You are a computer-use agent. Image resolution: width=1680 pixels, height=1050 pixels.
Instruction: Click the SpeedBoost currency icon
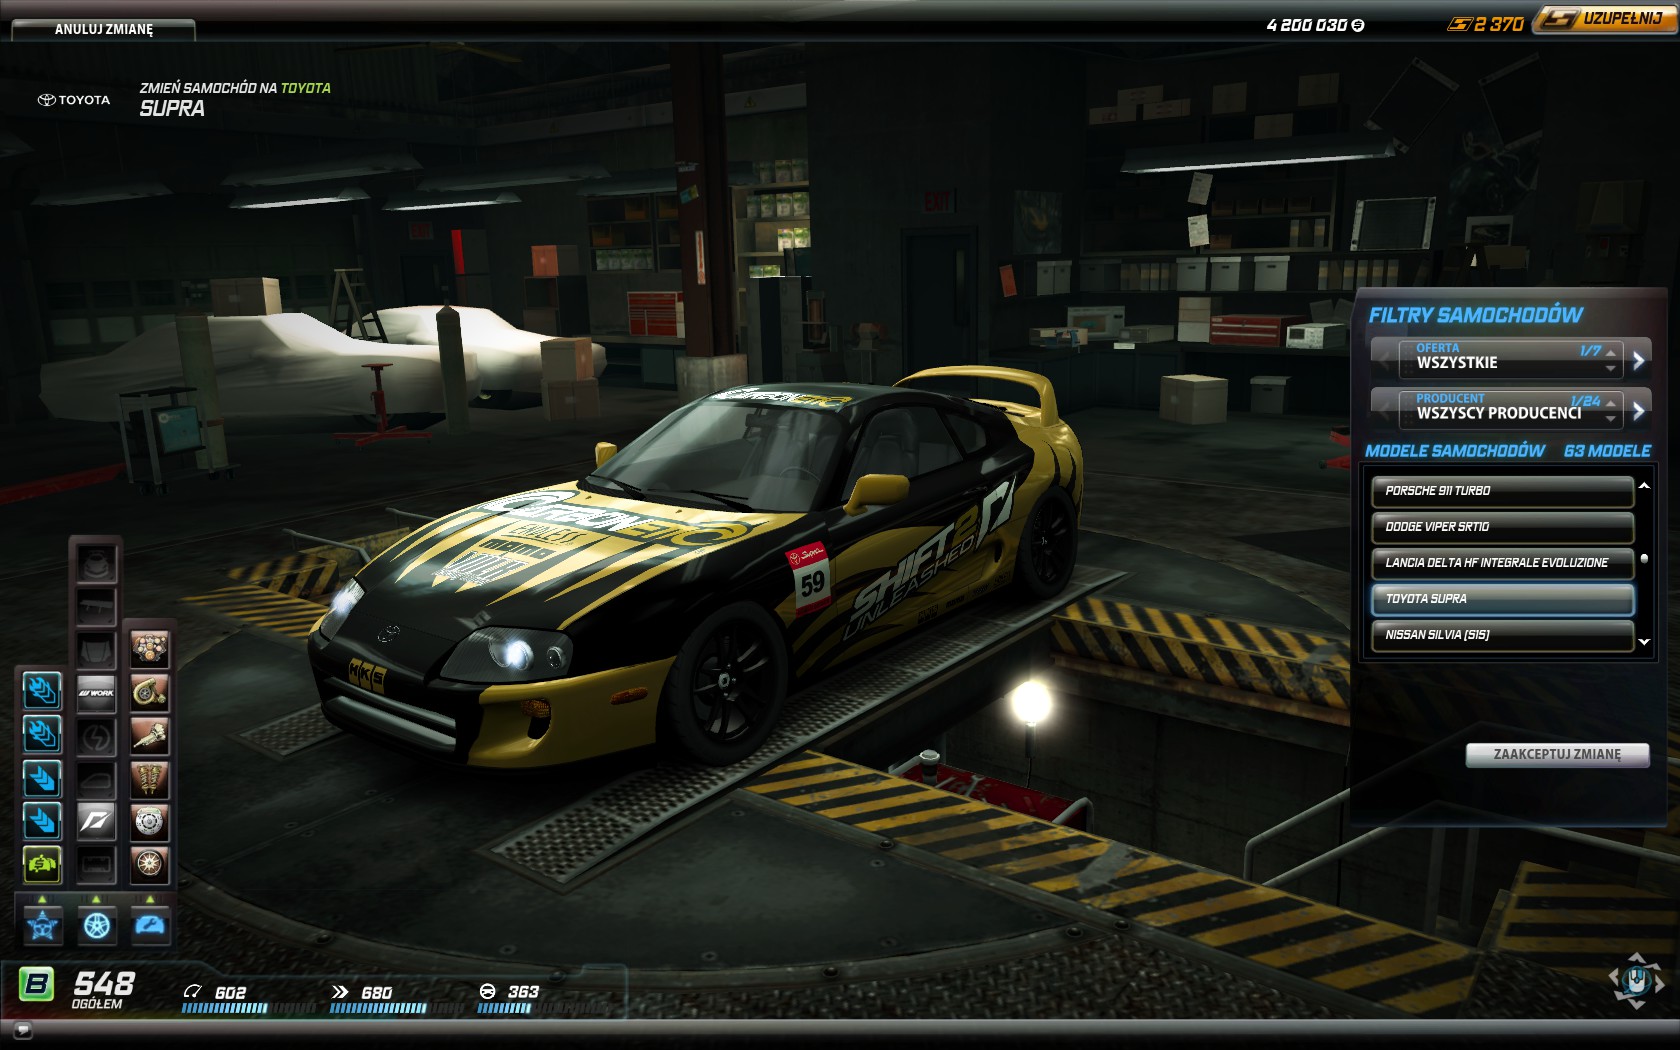pos(1459,25)
